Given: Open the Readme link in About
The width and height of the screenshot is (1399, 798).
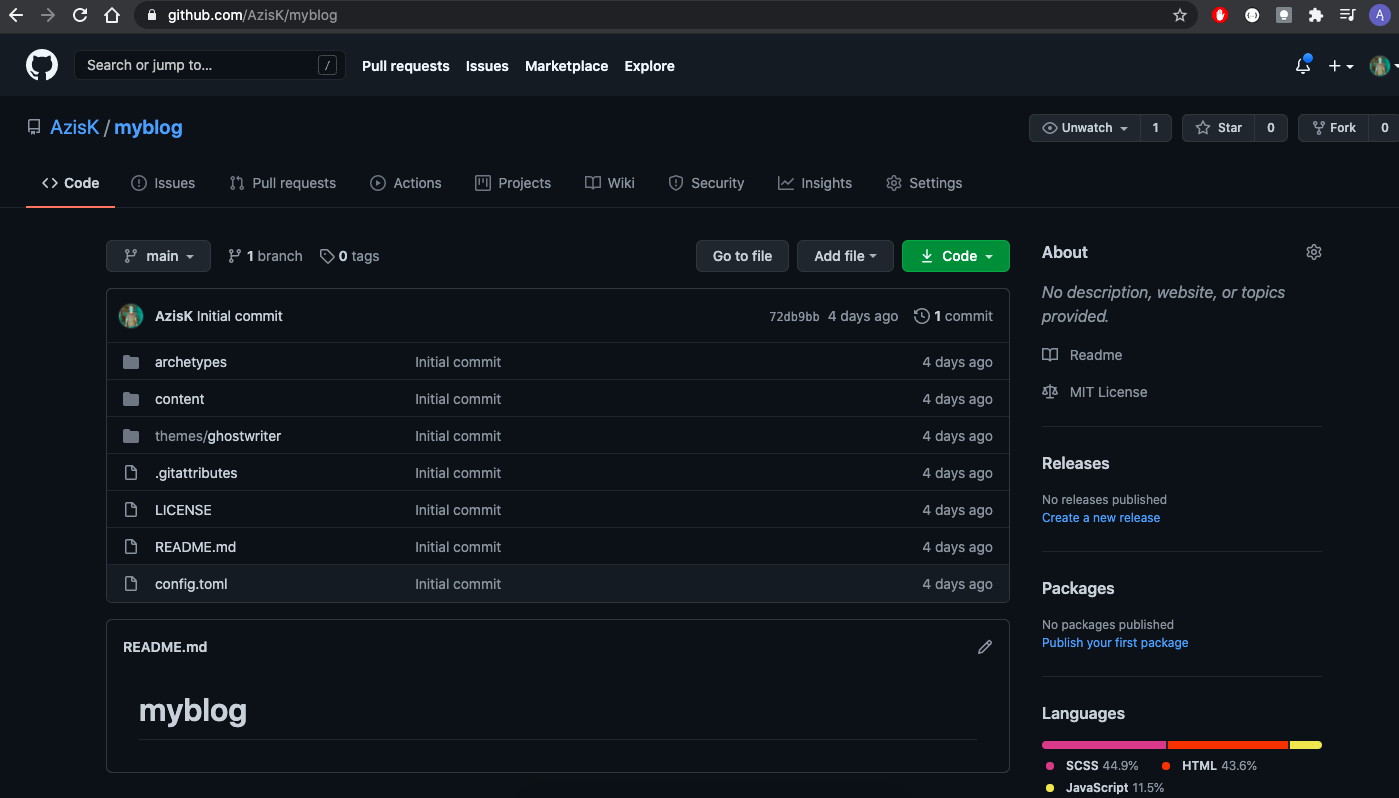Looking at the screenshot, I should (1082, 355).
